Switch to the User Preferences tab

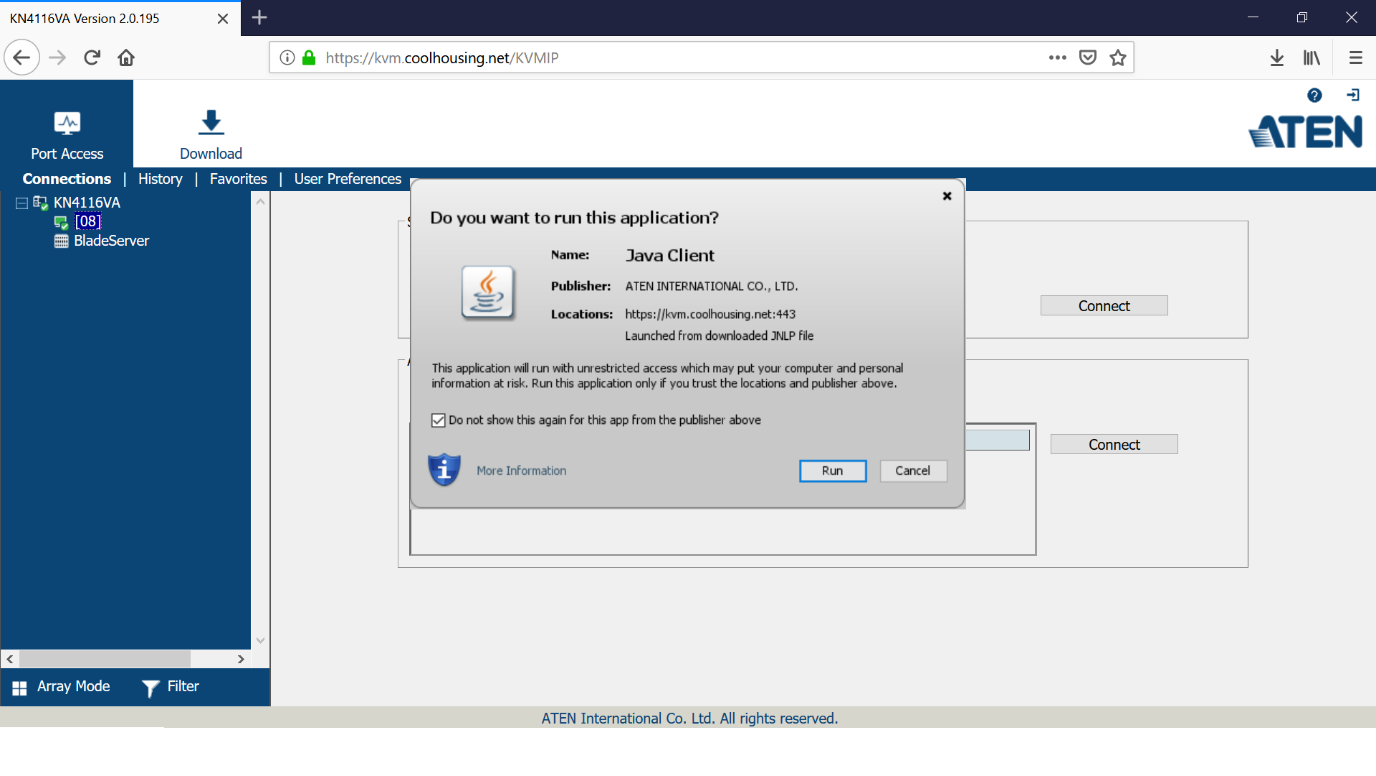pos(348,179)
